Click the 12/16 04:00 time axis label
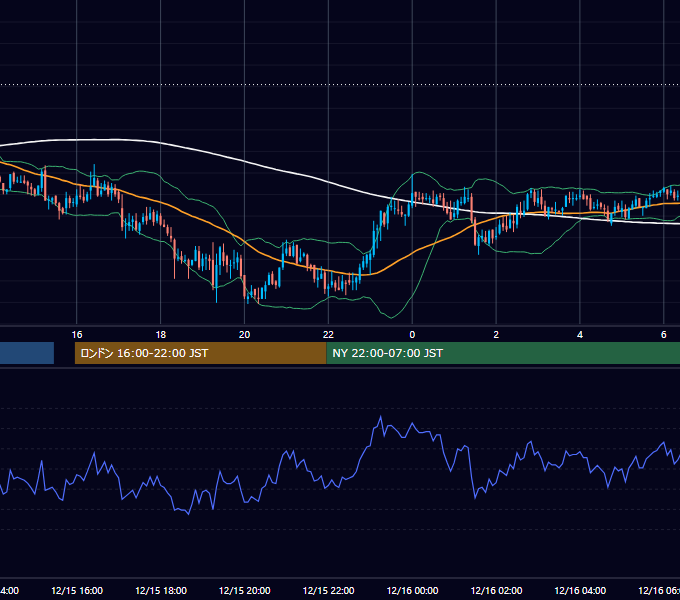 pos(580,590)
